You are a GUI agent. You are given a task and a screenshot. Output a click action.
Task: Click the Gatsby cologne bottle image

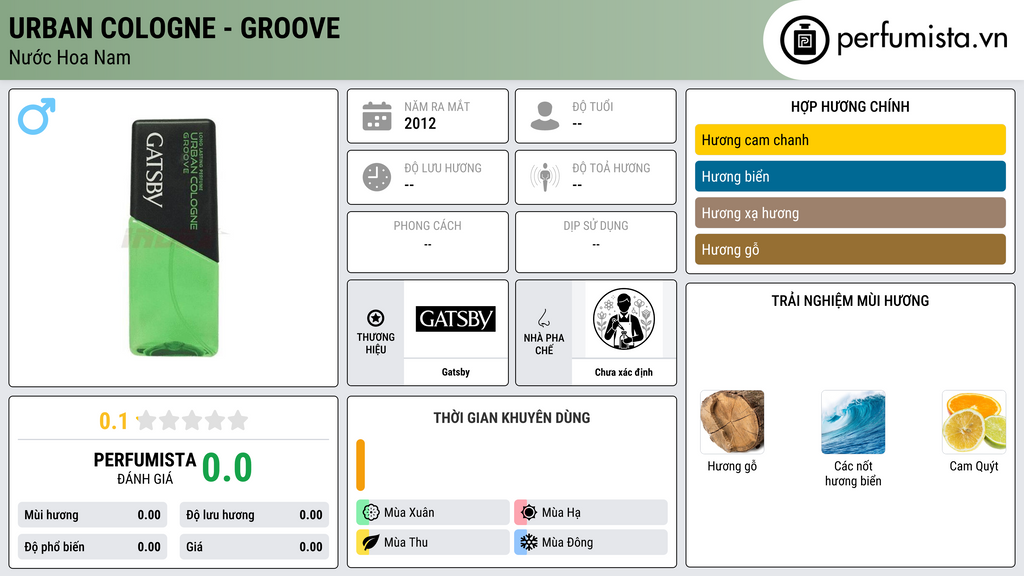click(174, 238)
